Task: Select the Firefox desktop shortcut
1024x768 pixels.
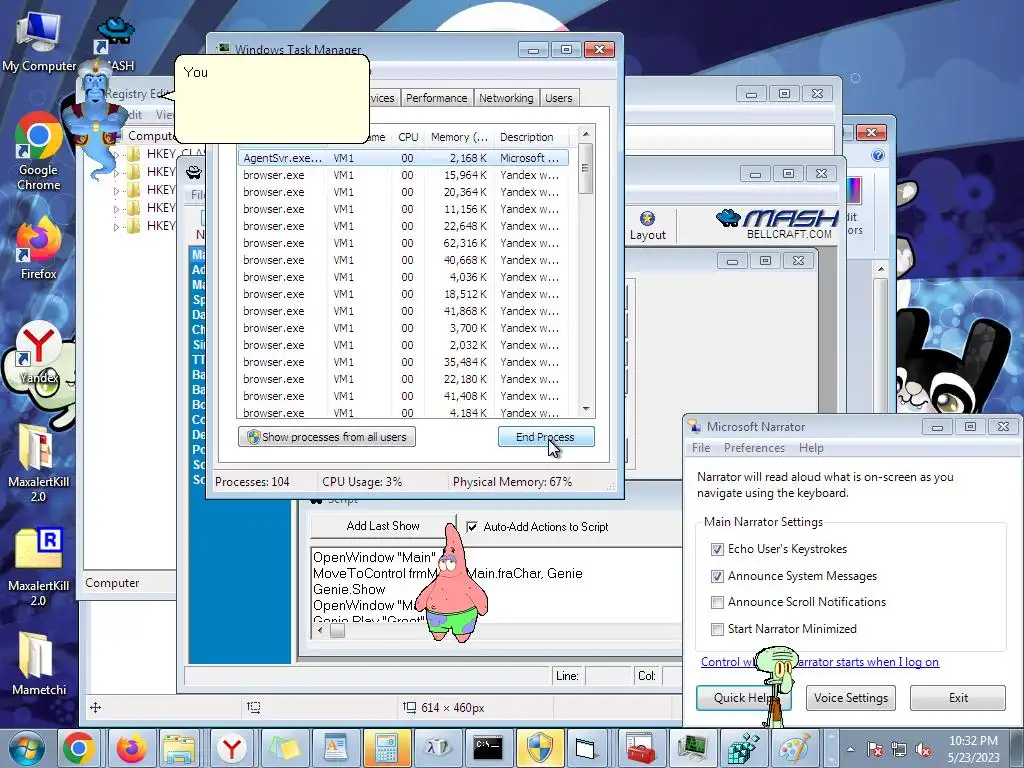Action: point(39,249)
